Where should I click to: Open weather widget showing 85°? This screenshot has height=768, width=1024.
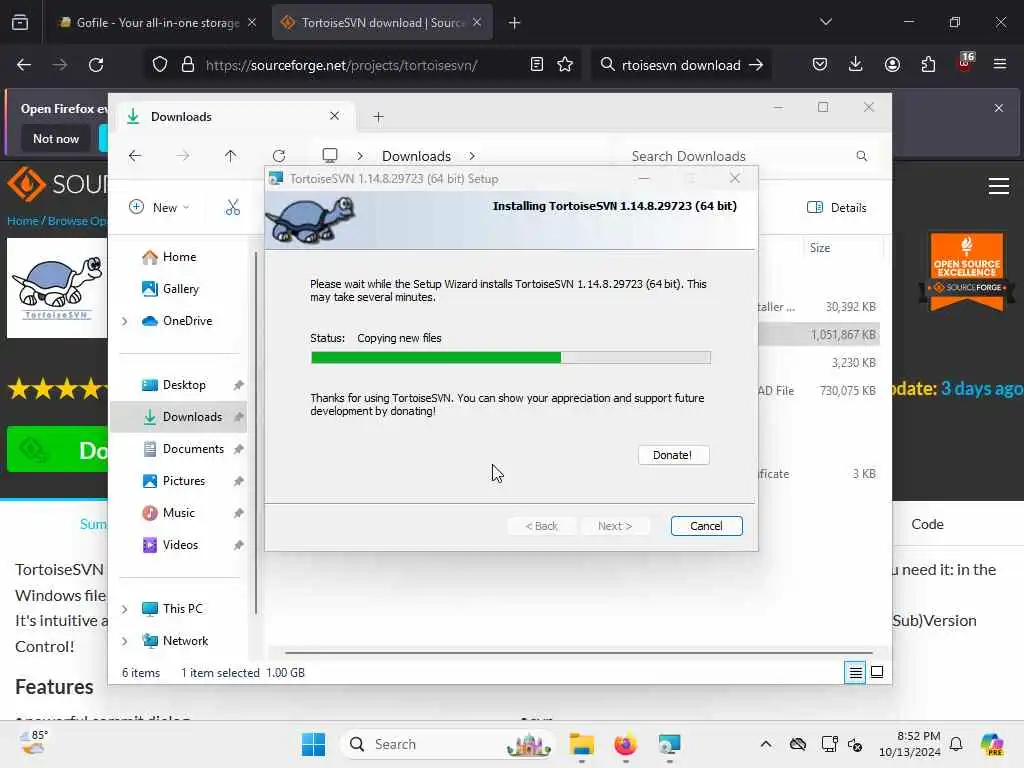33,743
